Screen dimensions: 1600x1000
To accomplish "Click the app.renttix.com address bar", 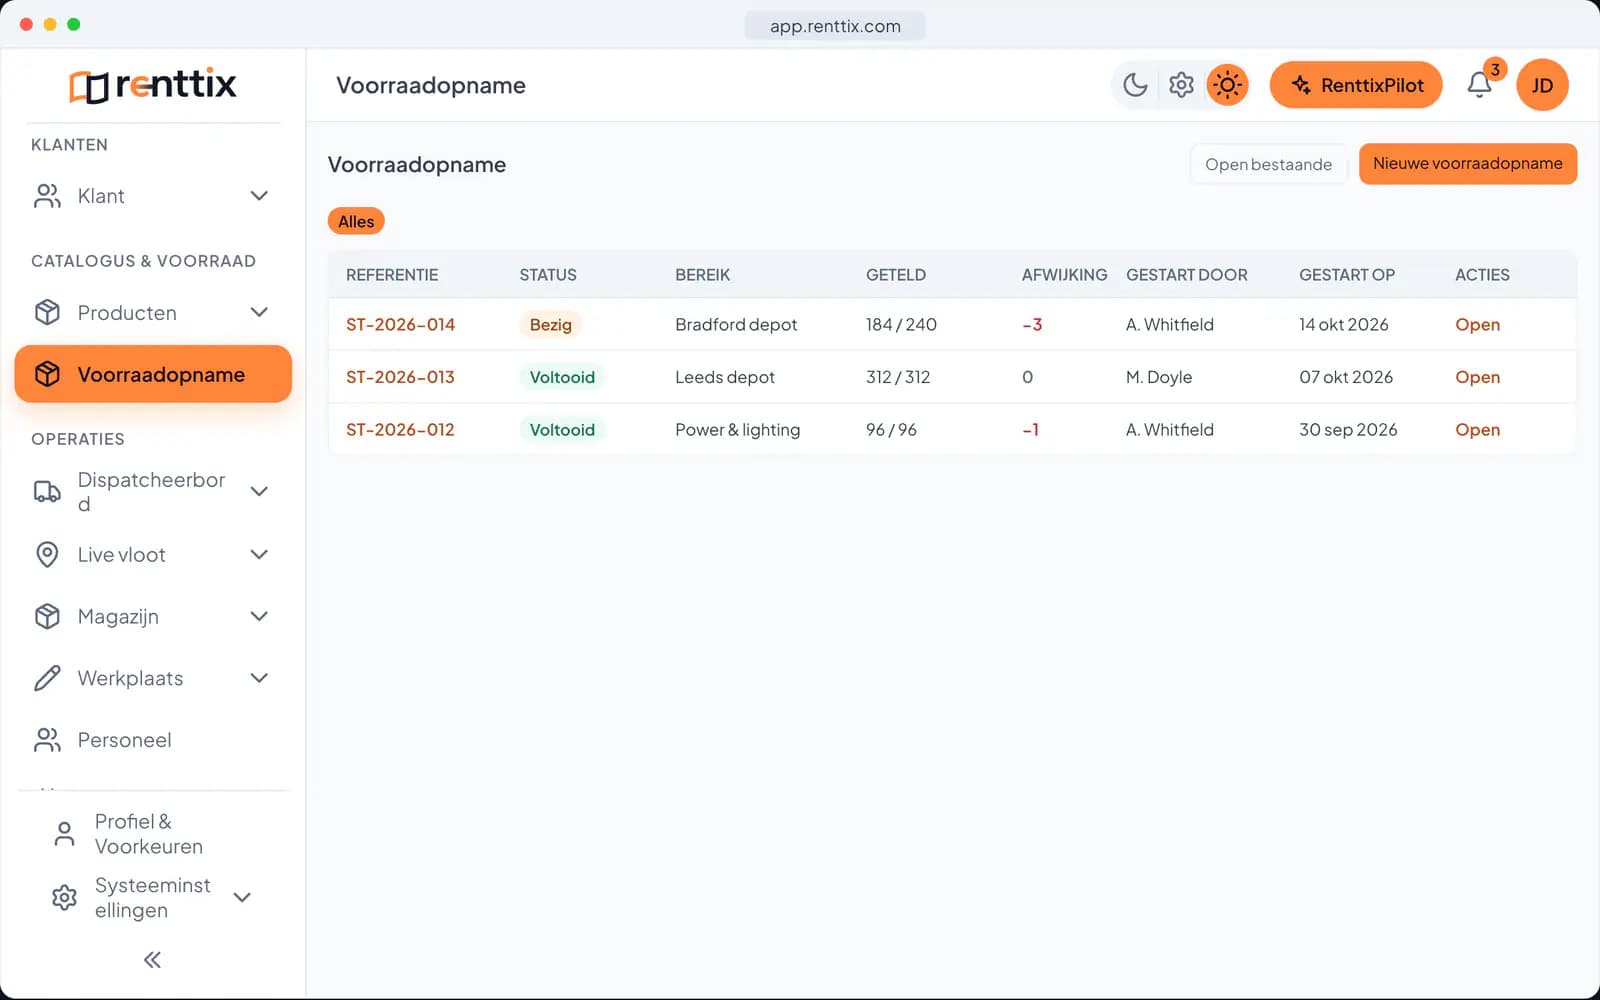I will pyautogui.click(x=835, y=26).
